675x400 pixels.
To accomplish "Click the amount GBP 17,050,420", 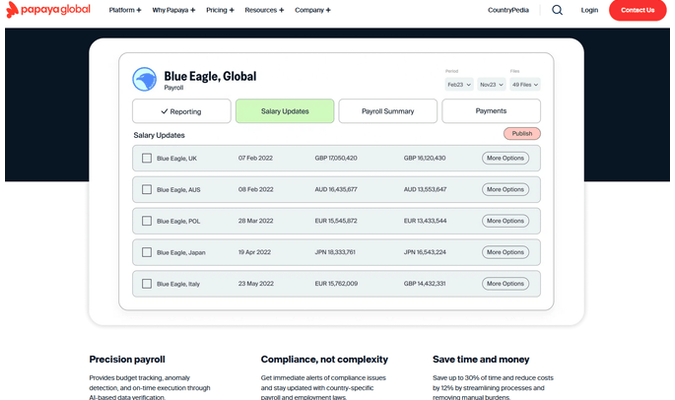I will click(x=336, y=158).
